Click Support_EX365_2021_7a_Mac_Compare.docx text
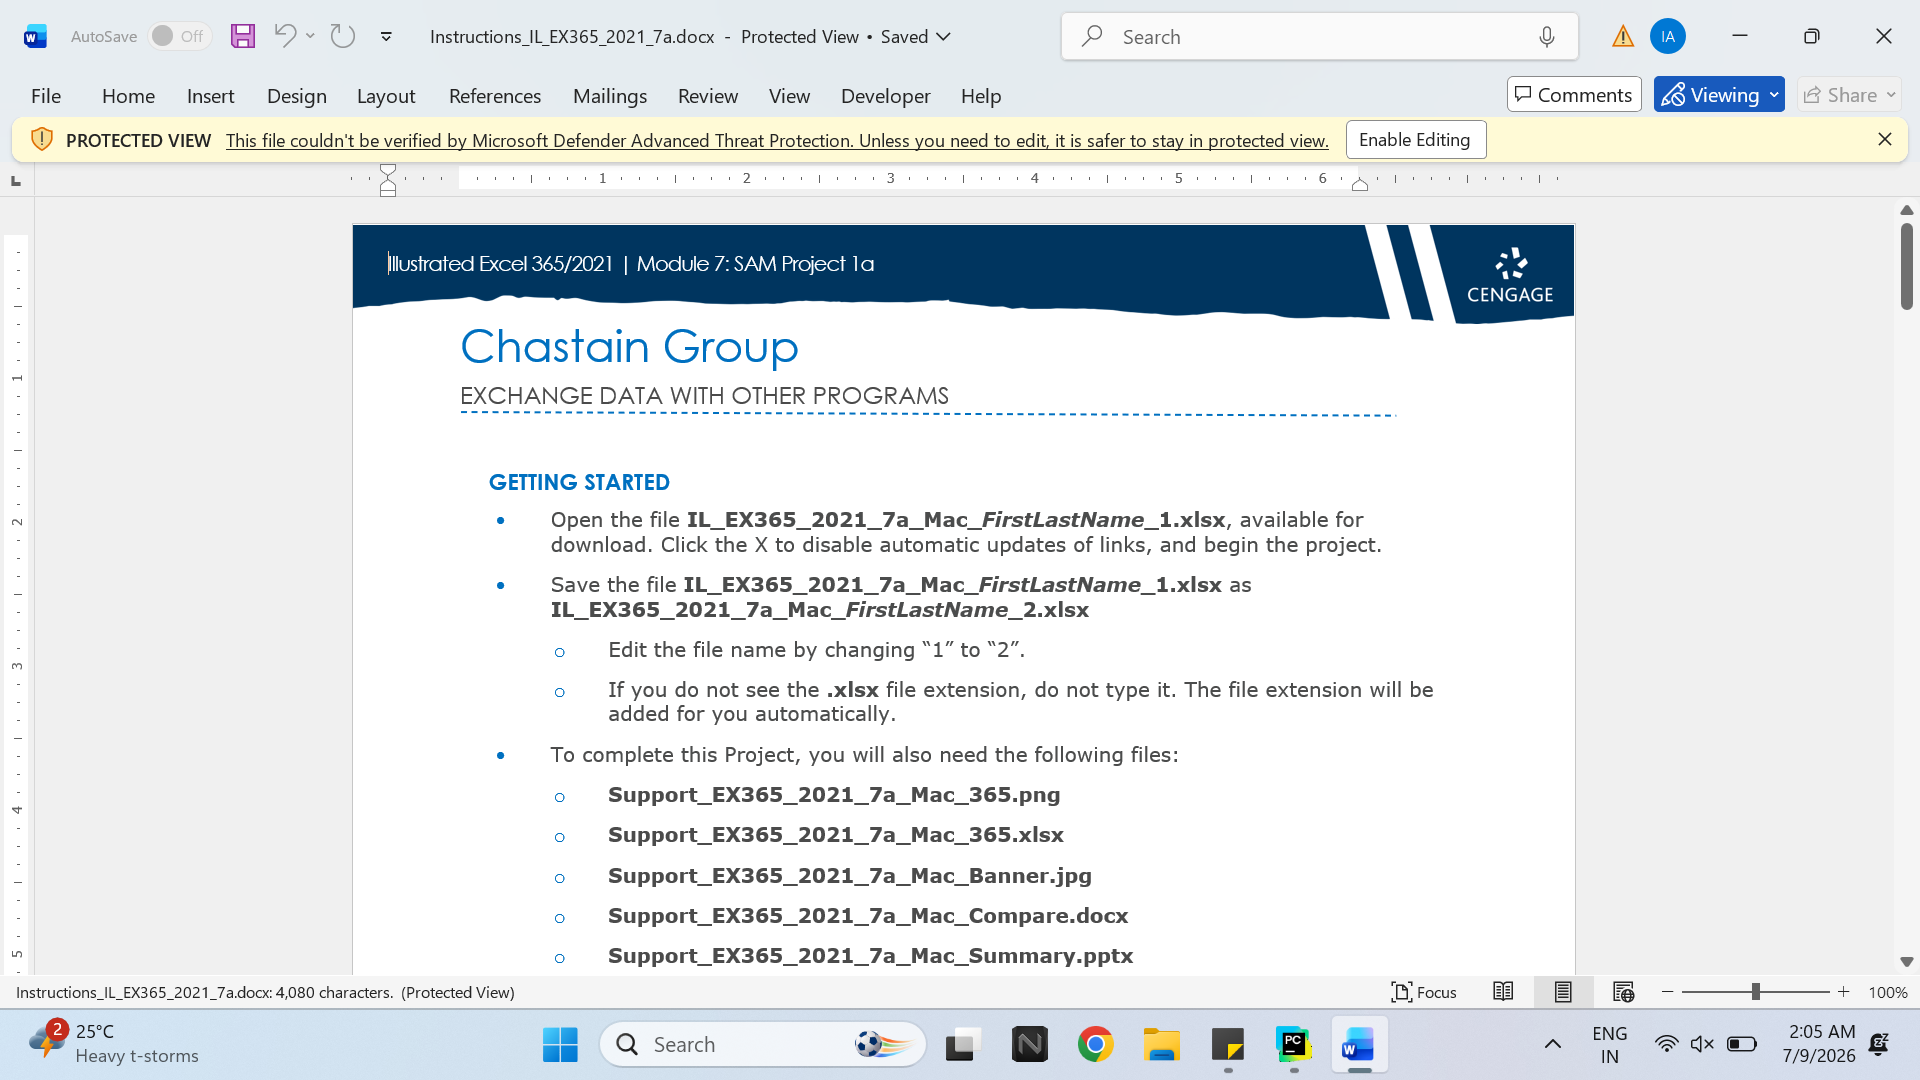This screenshot has width=1920, height=1080. click(x=868, y=916)
